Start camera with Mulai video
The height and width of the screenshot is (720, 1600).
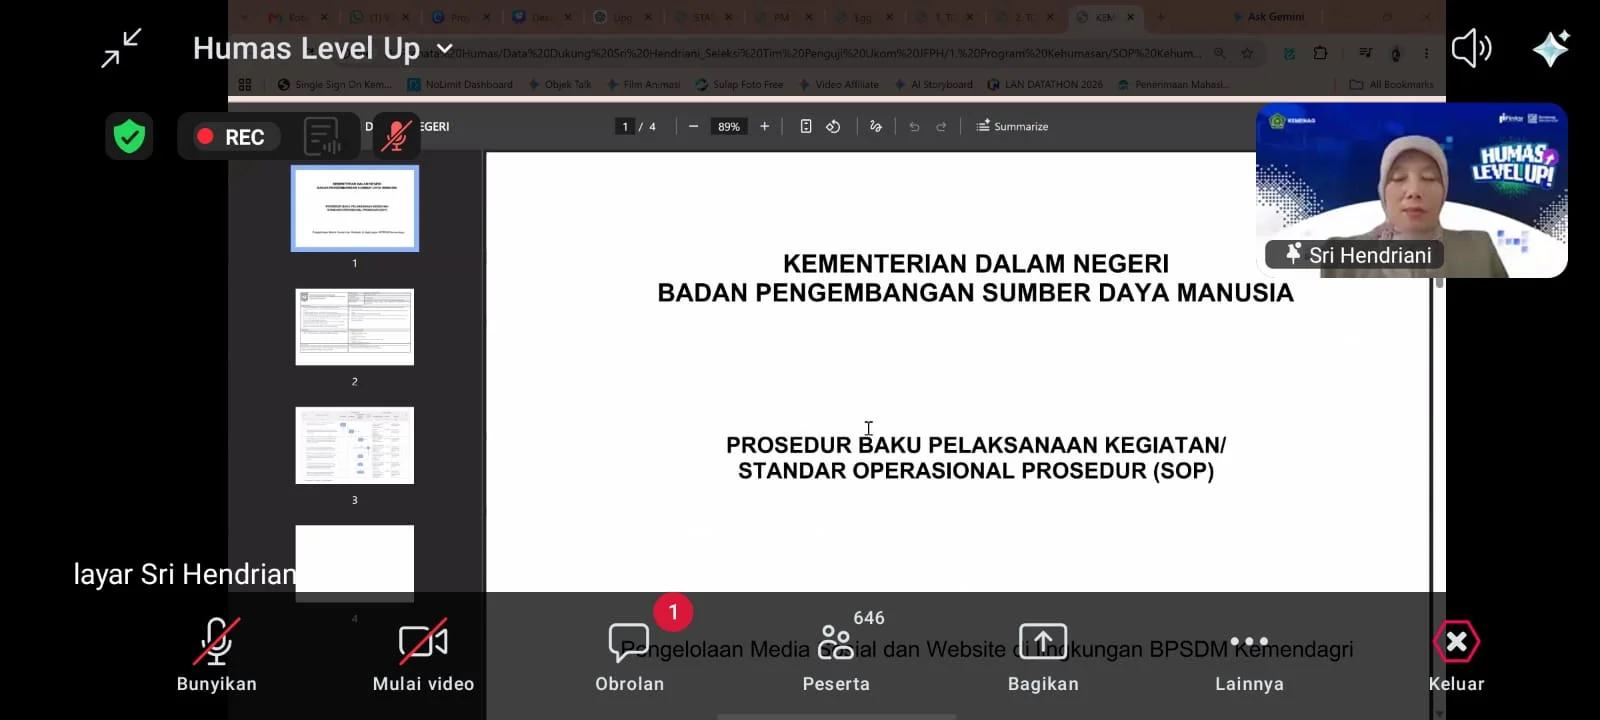[423, 656]
